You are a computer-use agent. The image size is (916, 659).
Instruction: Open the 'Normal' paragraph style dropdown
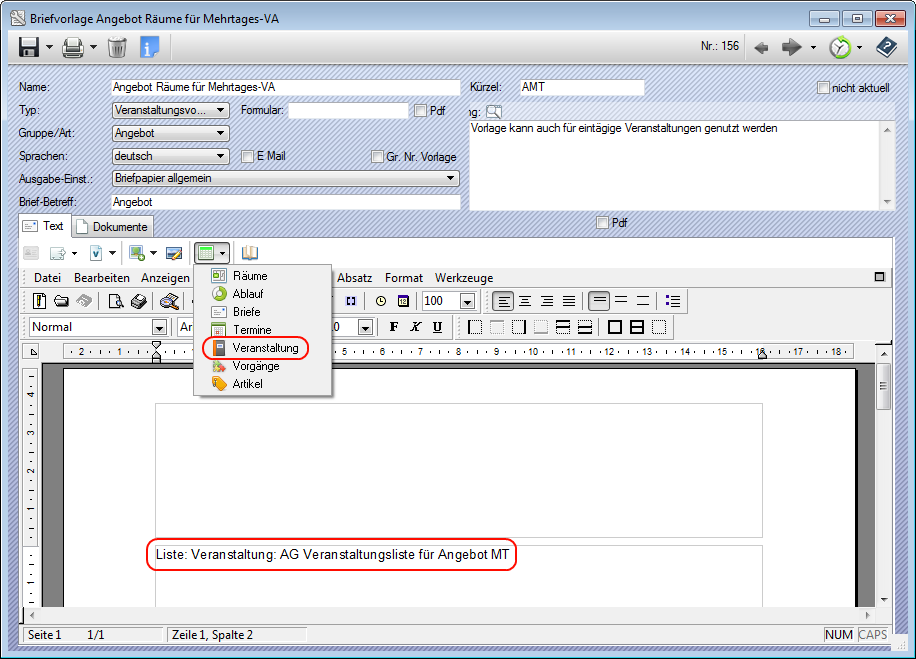[x=158, y=327]
